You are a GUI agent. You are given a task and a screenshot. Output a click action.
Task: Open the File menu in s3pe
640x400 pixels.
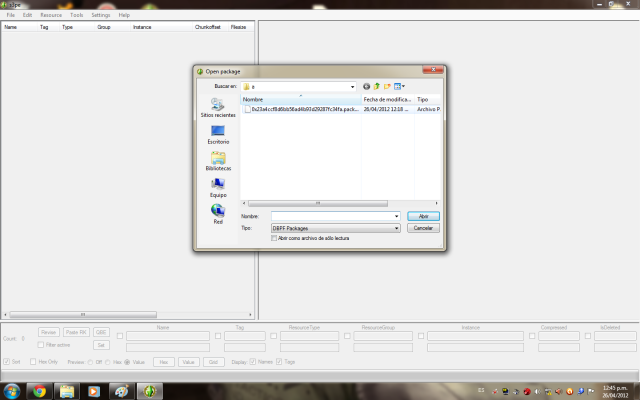pyautogui.click(x=11, y=15)
